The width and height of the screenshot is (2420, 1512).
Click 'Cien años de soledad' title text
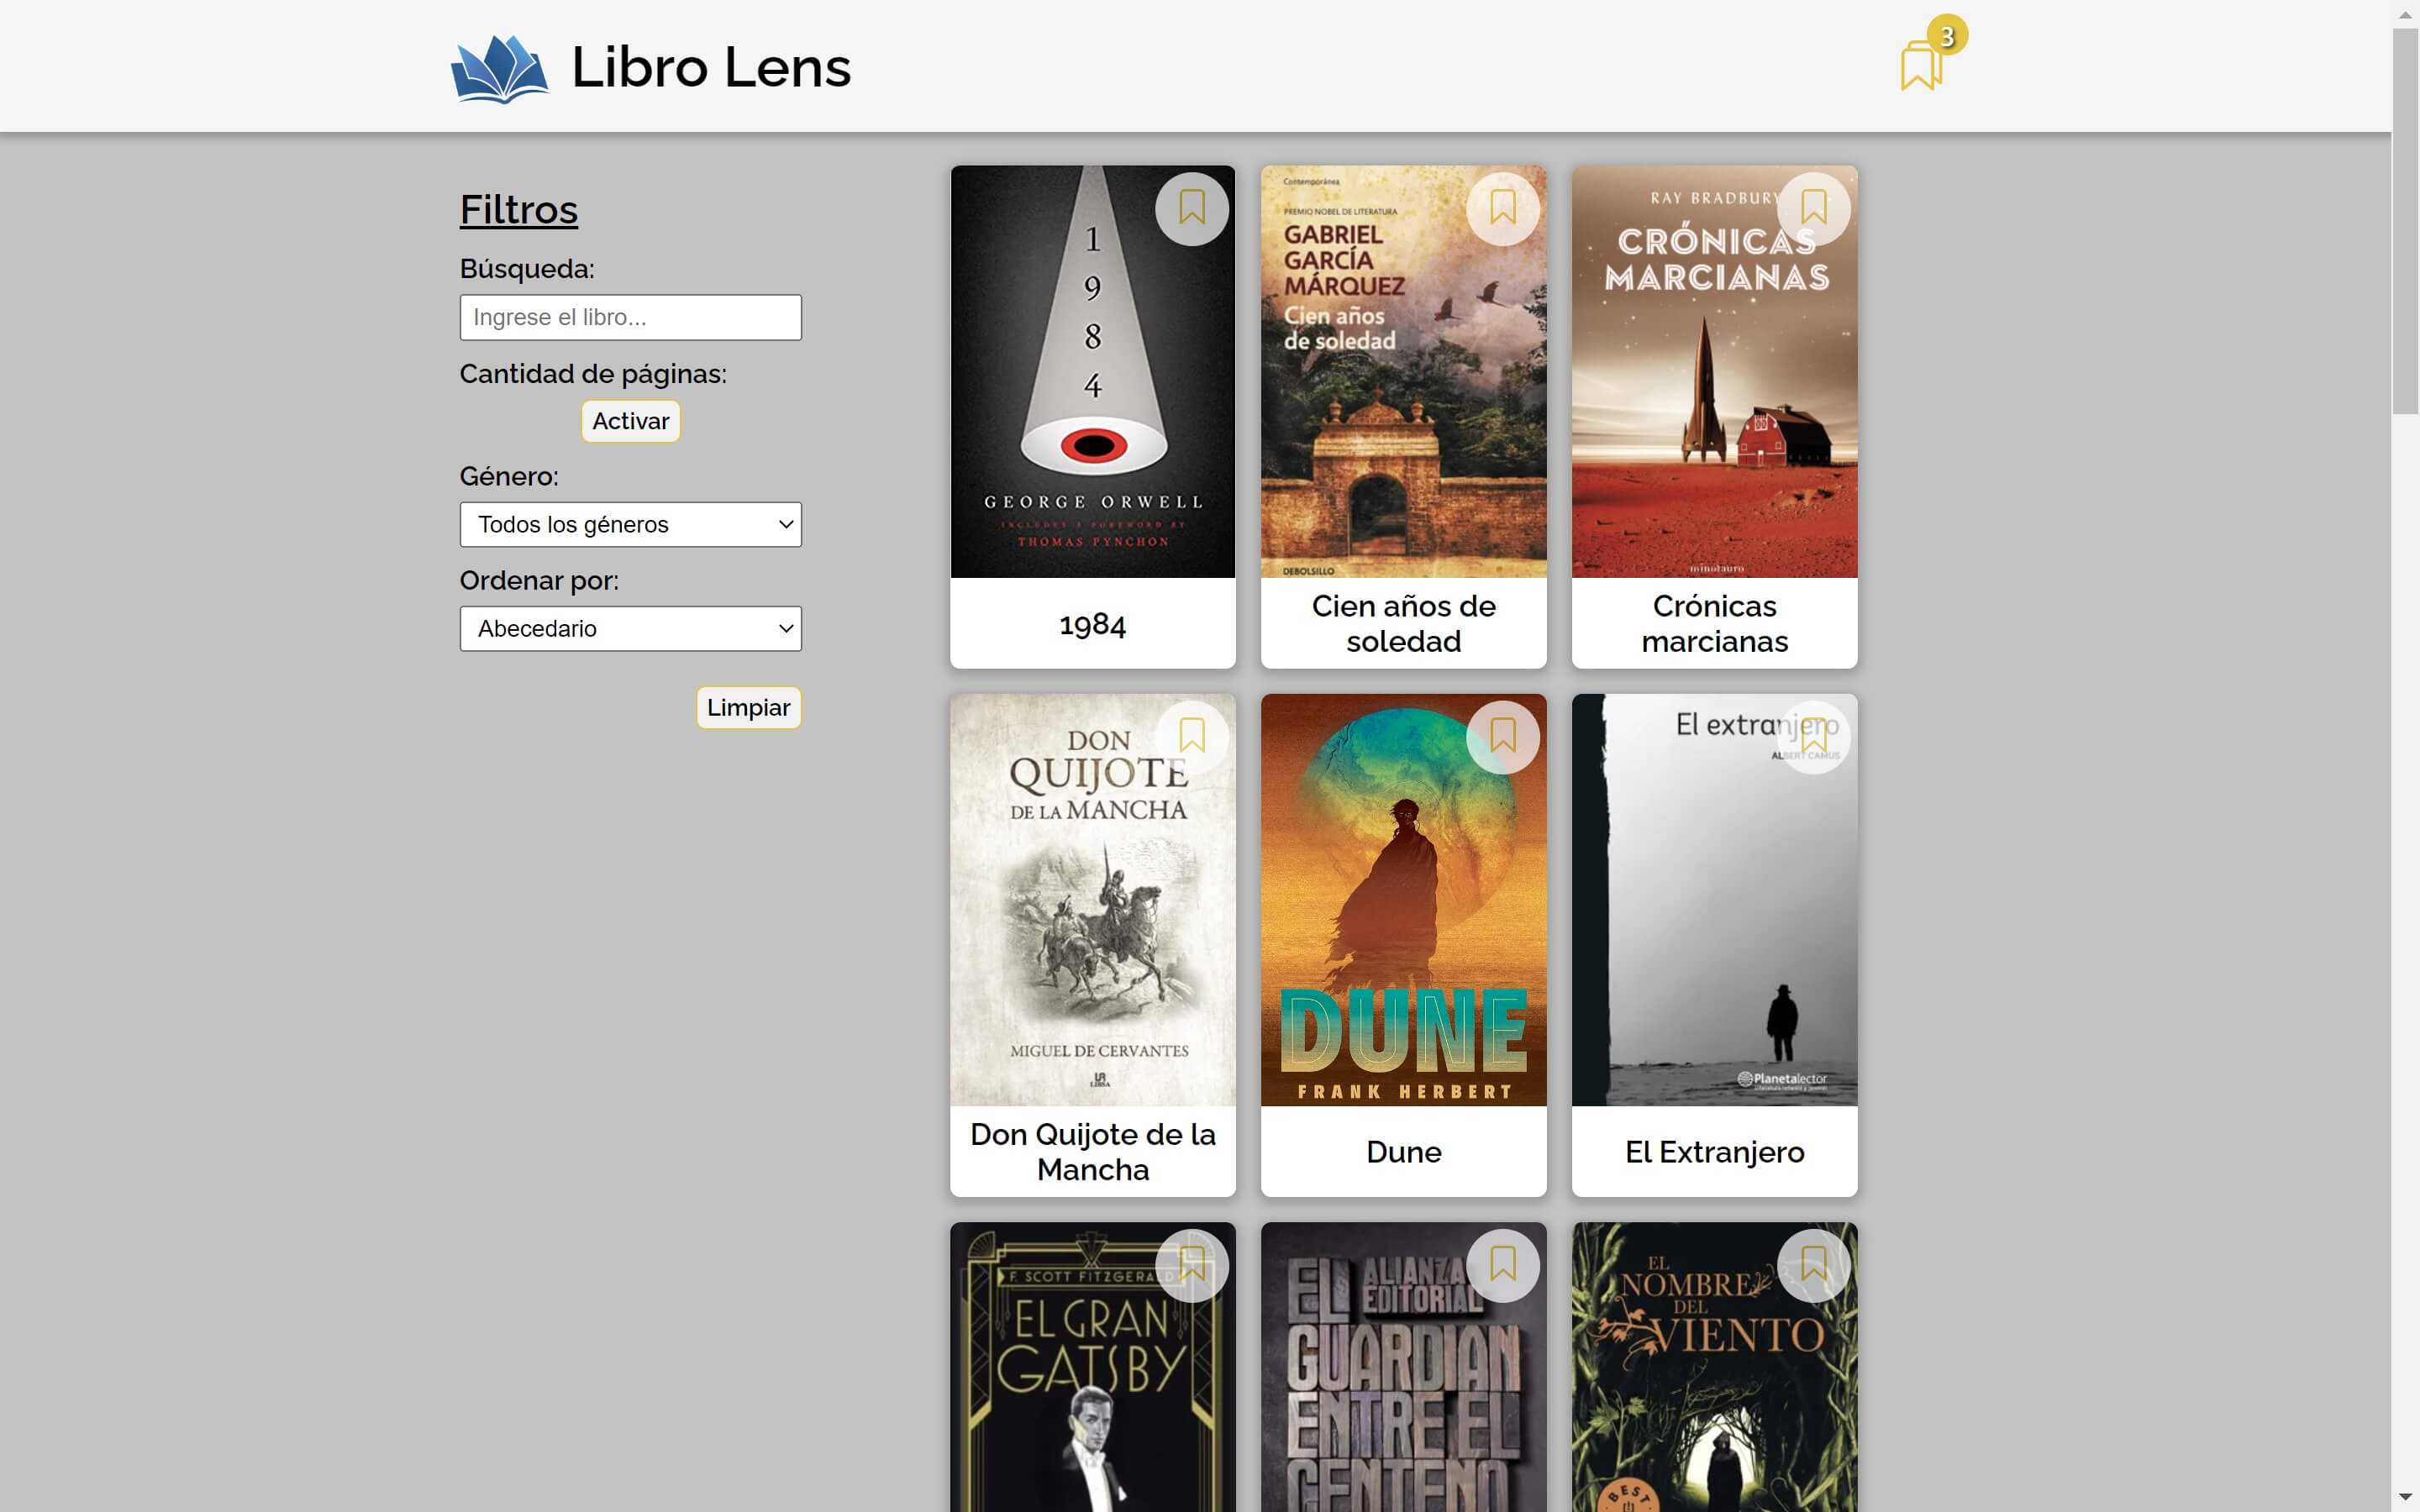pyautogui.click(x=1403, y=623)
